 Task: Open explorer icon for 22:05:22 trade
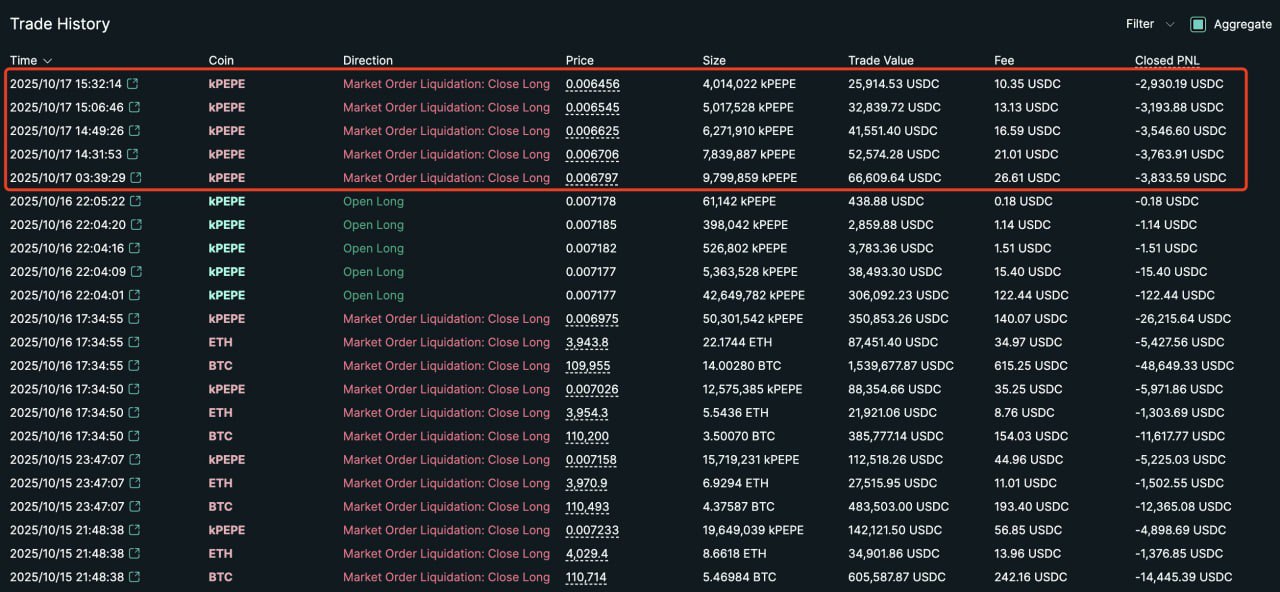coord(136,201)
